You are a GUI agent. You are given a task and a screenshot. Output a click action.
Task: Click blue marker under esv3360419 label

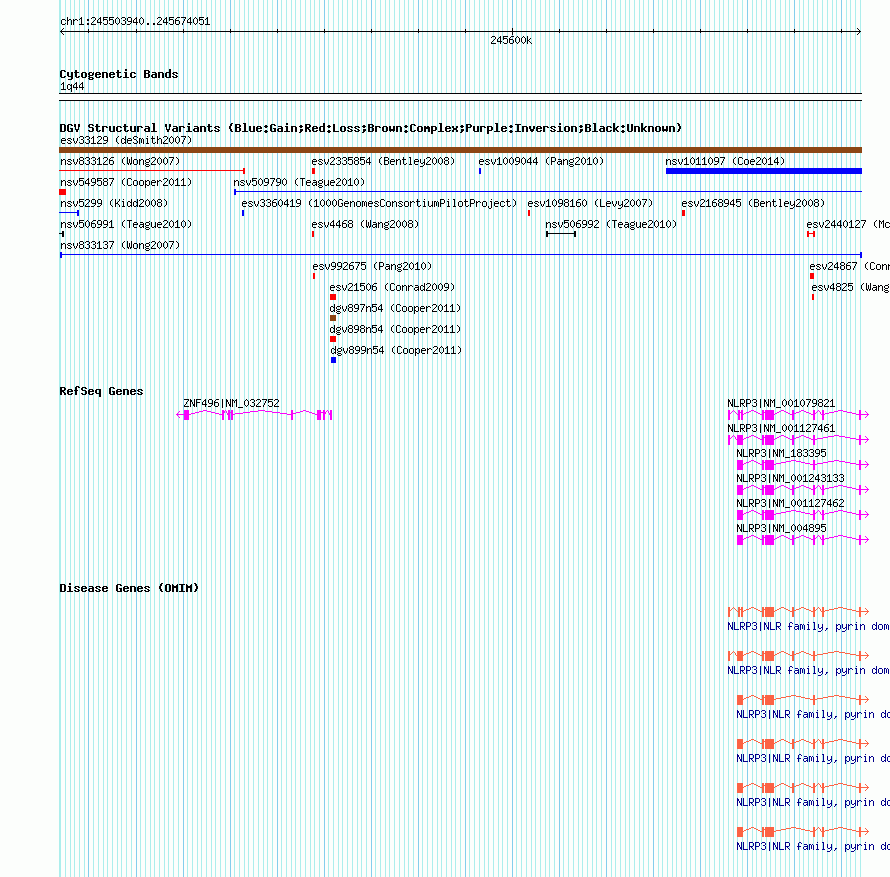(243, 213)
